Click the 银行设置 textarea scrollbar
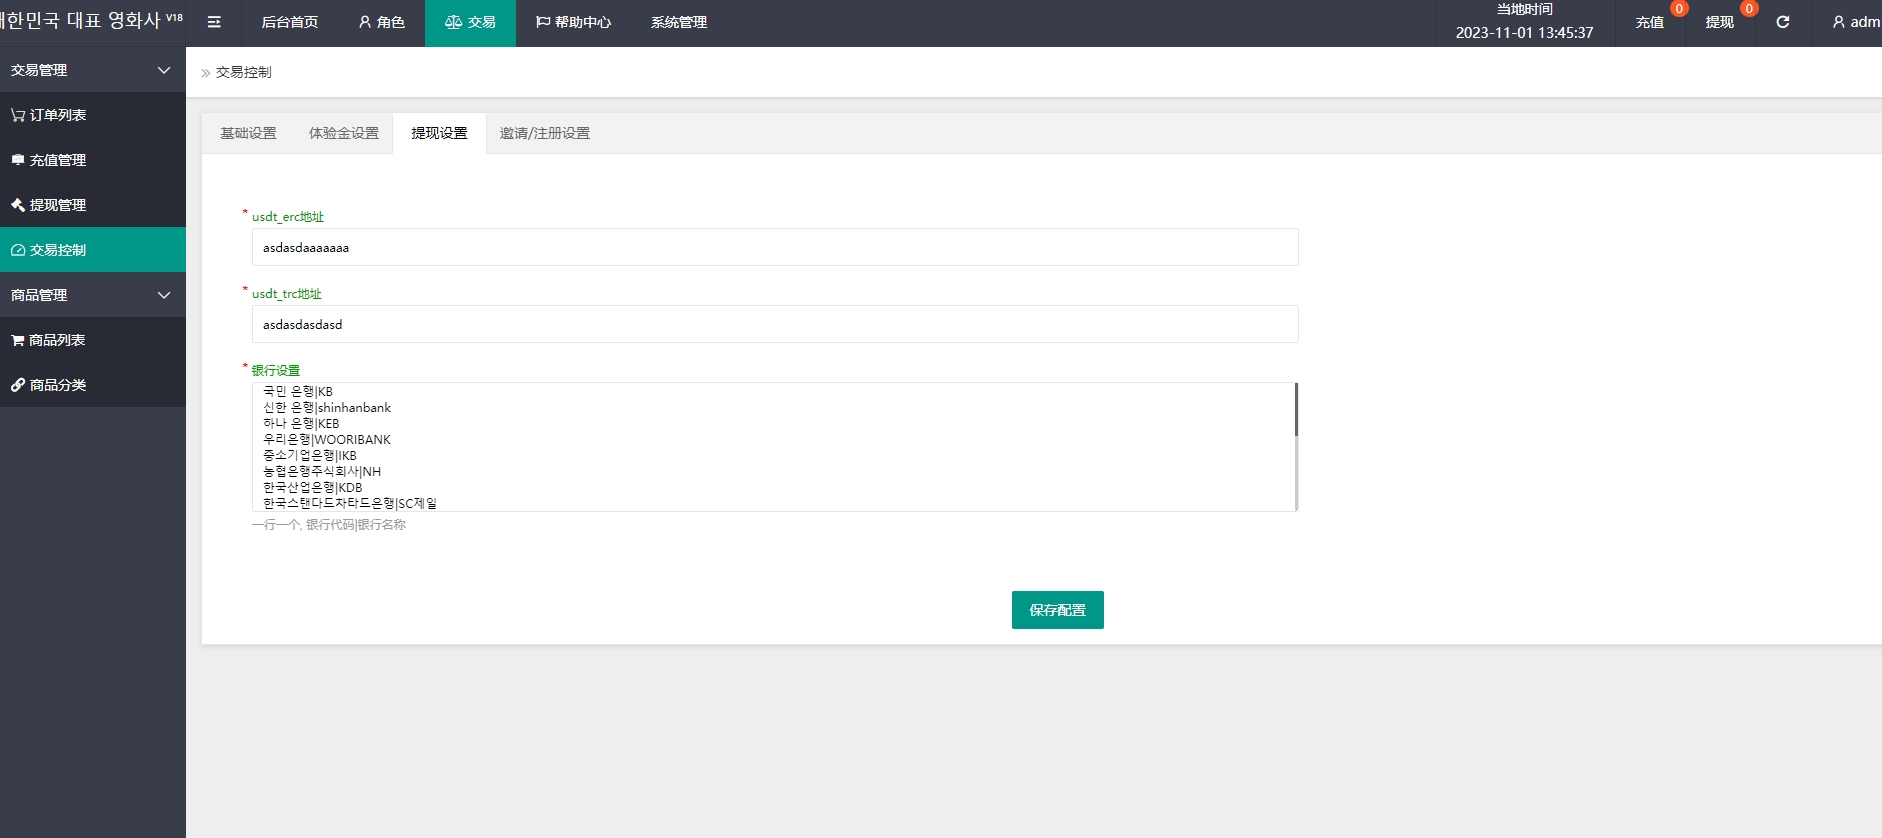The height and width of the screenshot is (838, 1882). [1296, 410]
